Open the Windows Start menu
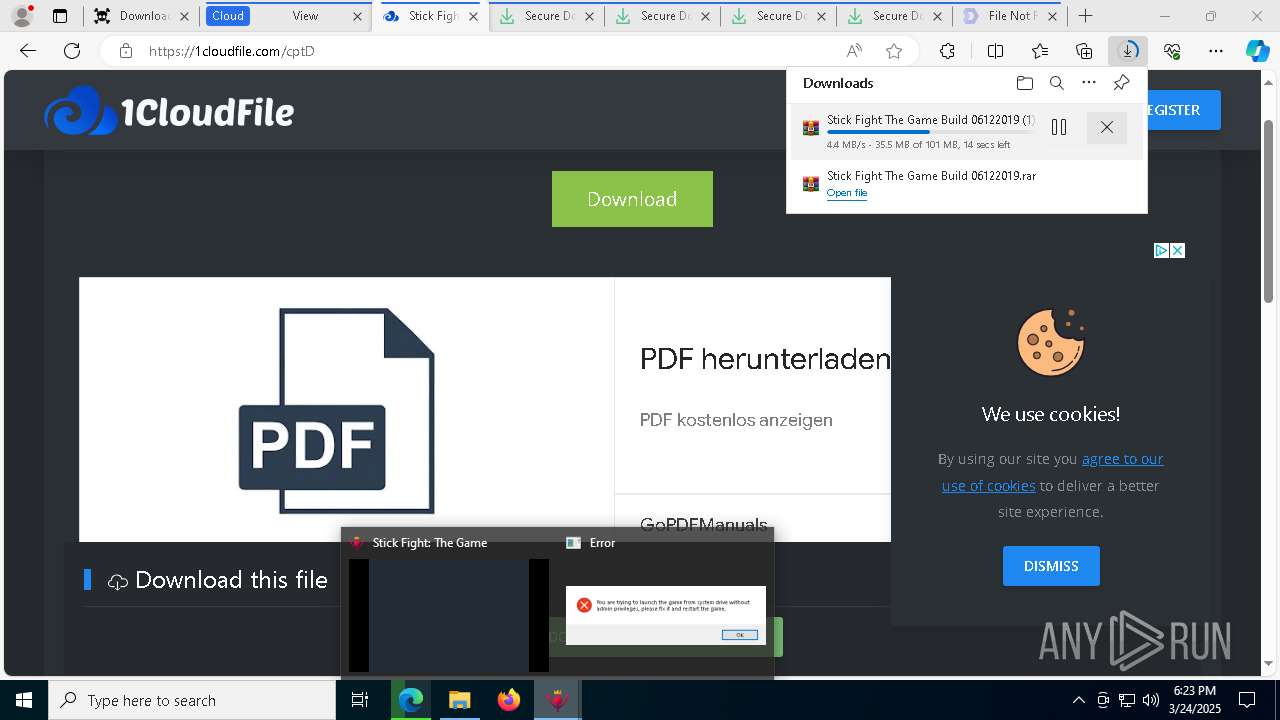 (24, 700)
